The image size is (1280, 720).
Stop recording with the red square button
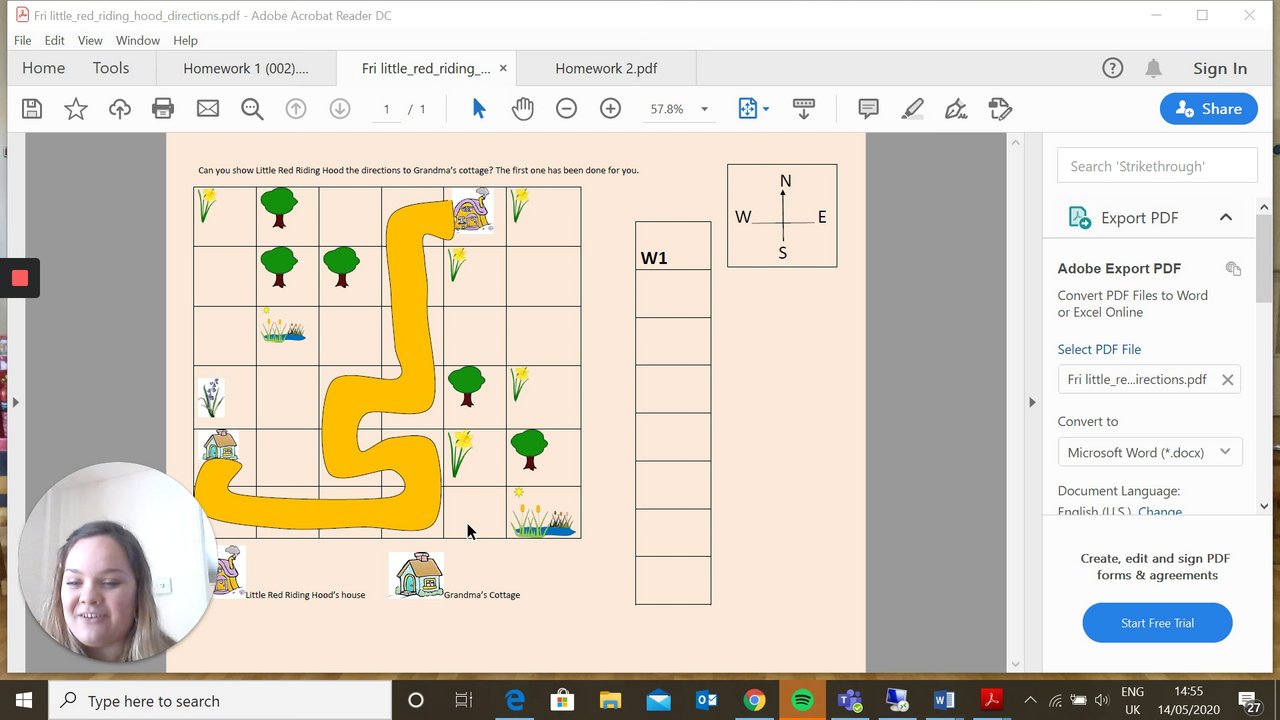pos(19,278)
